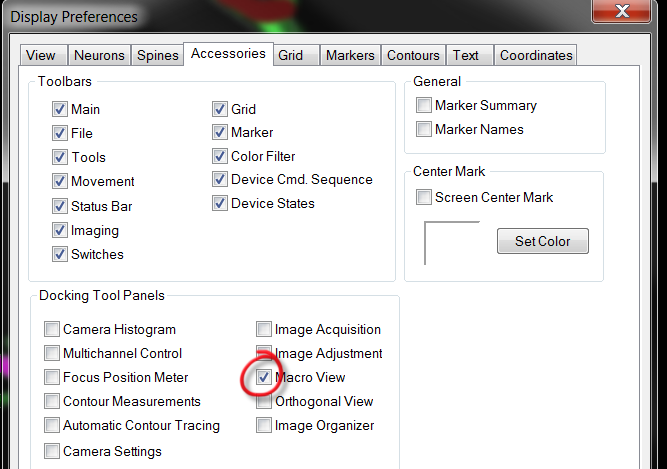Viewport: 667px width, 469px height.
Task: Enable the Camera Histogram panel
Action: [52, 329]
